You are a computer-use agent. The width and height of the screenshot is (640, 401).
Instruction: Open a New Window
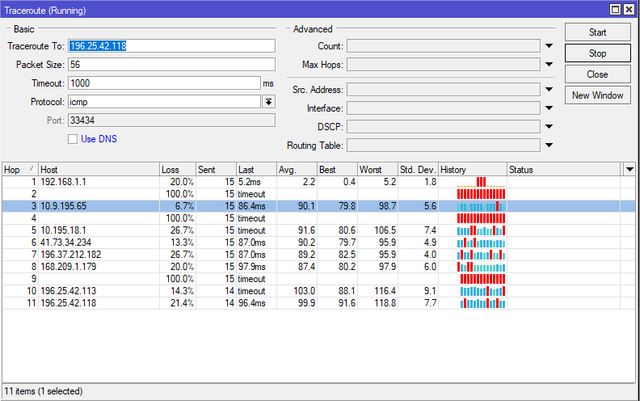(x=598, y=95)
